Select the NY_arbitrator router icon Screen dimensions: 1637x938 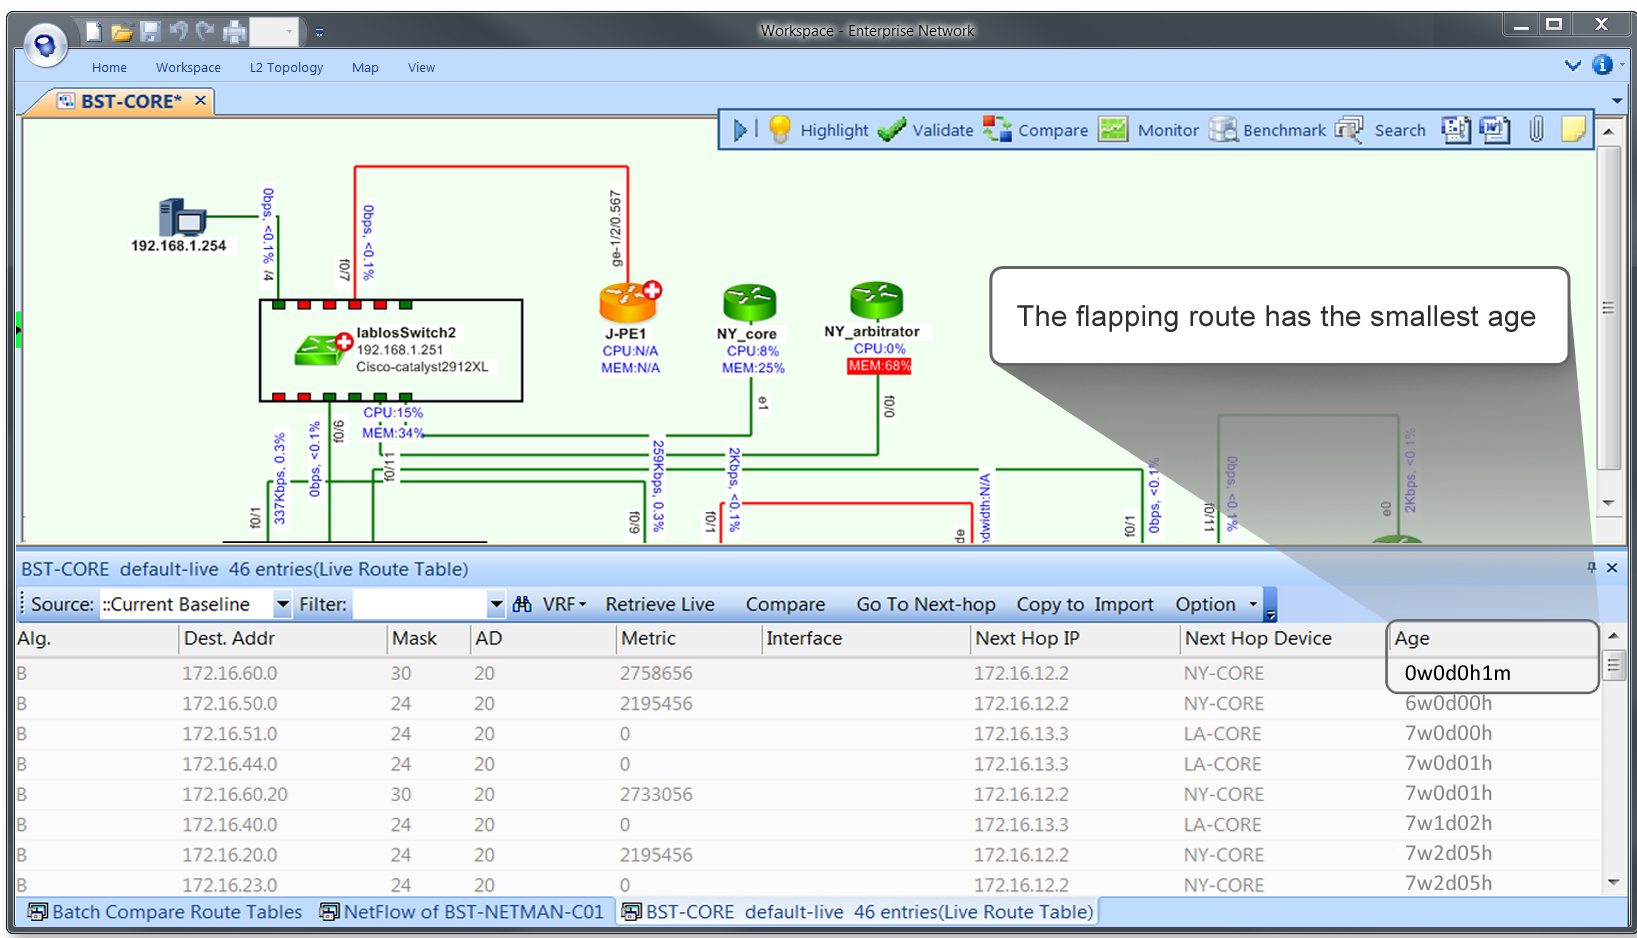click(876, 299)
